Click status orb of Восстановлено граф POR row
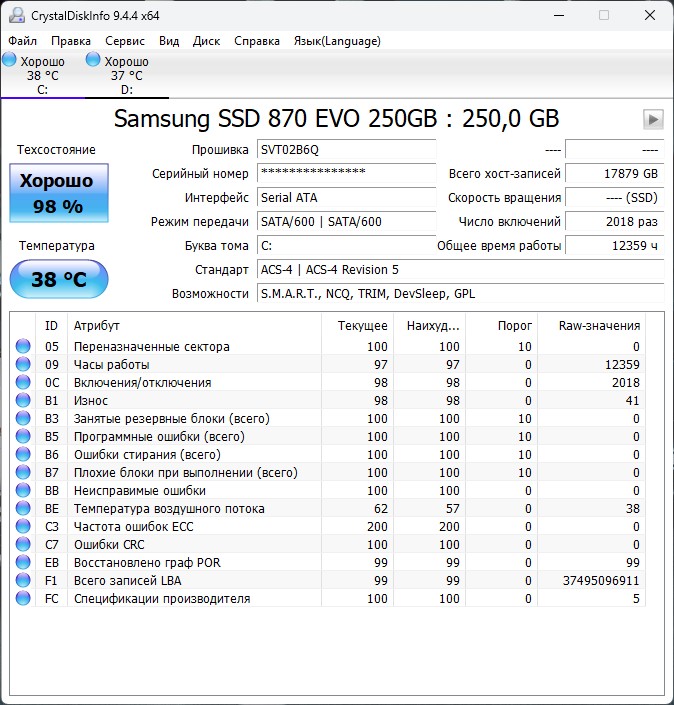Viewport: 674px width, 705px height. click(23, 562)
